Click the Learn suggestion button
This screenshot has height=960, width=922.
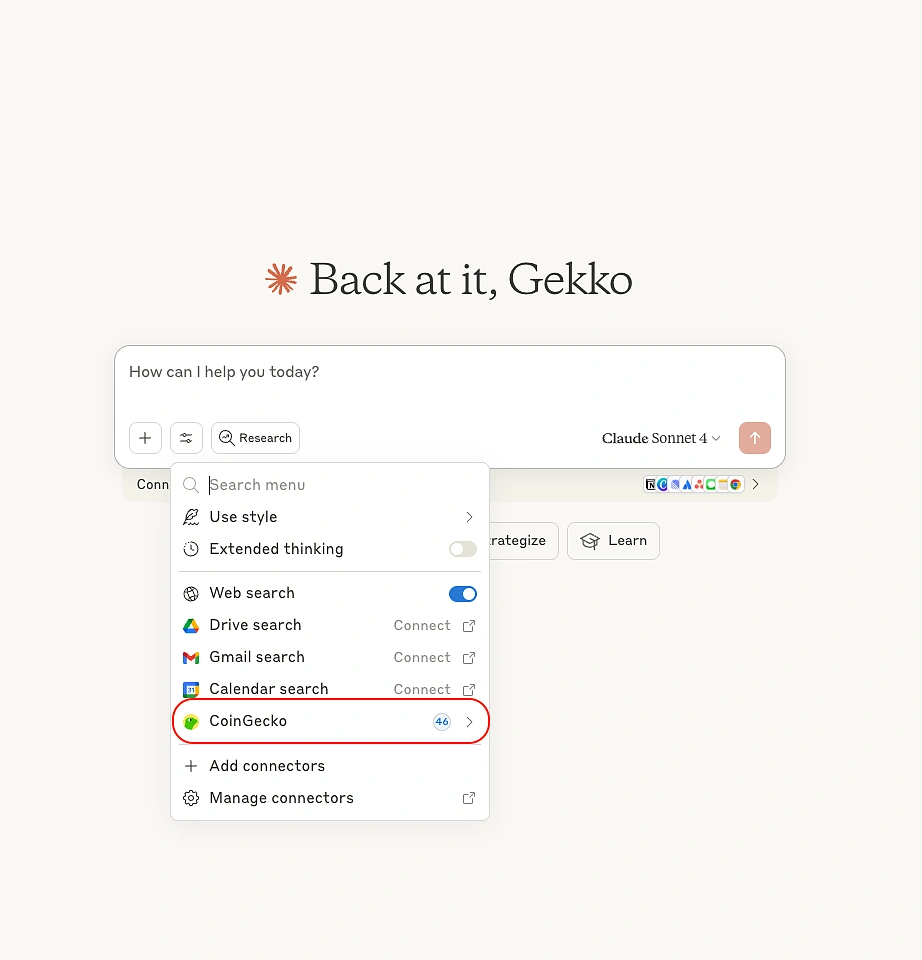613,541
